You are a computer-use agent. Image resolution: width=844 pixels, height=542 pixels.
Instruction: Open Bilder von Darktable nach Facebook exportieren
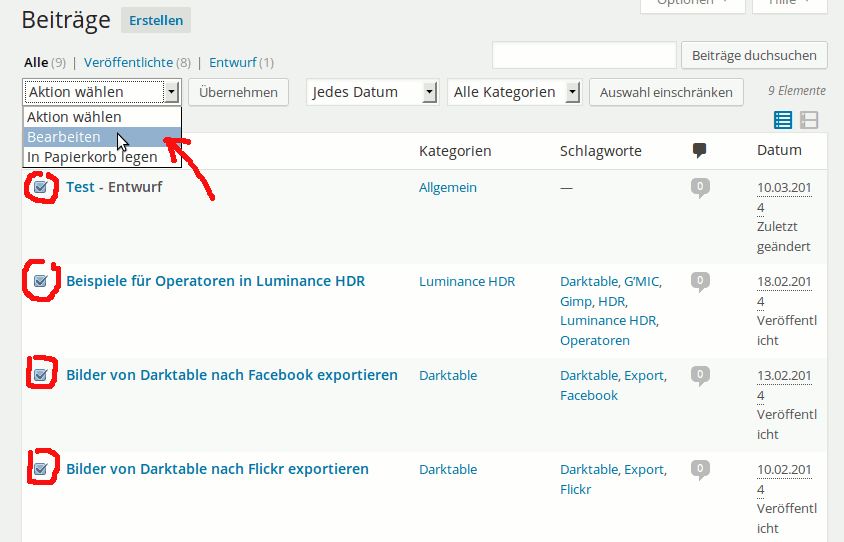click(x=232, y=375)
